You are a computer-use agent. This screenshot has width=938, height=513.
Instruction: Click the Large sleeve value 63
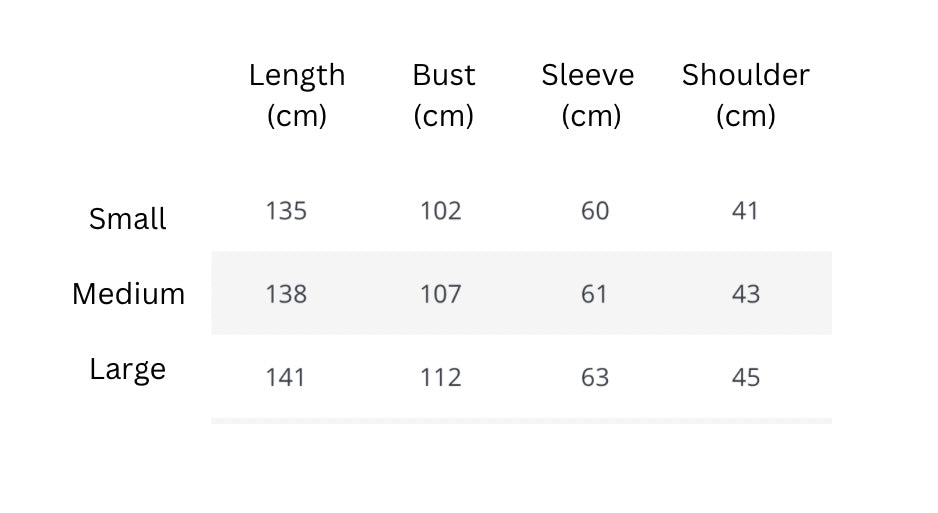click(x=594, y=377)
